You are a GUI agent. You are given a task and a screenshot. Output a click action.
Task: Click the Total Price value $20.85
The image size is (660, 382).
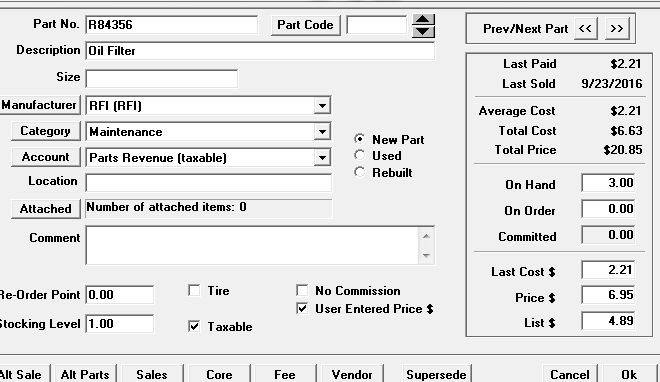[x=623, y=150]
